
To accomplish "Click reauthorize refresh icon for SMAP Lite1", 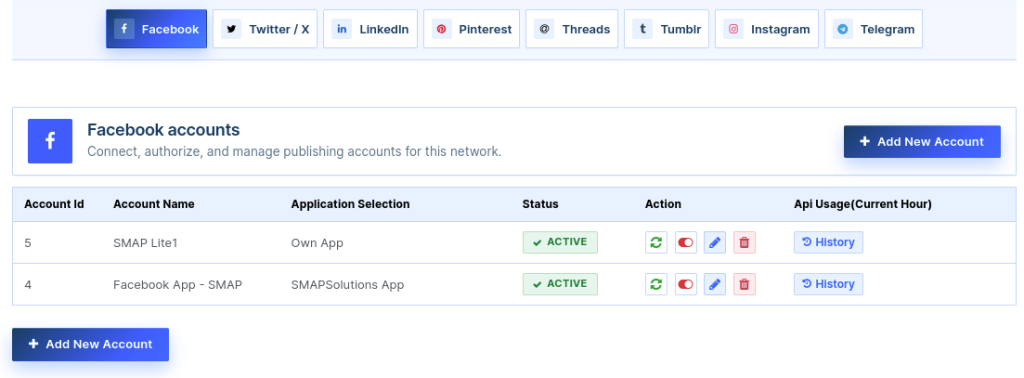I will (x=656, y=242).
